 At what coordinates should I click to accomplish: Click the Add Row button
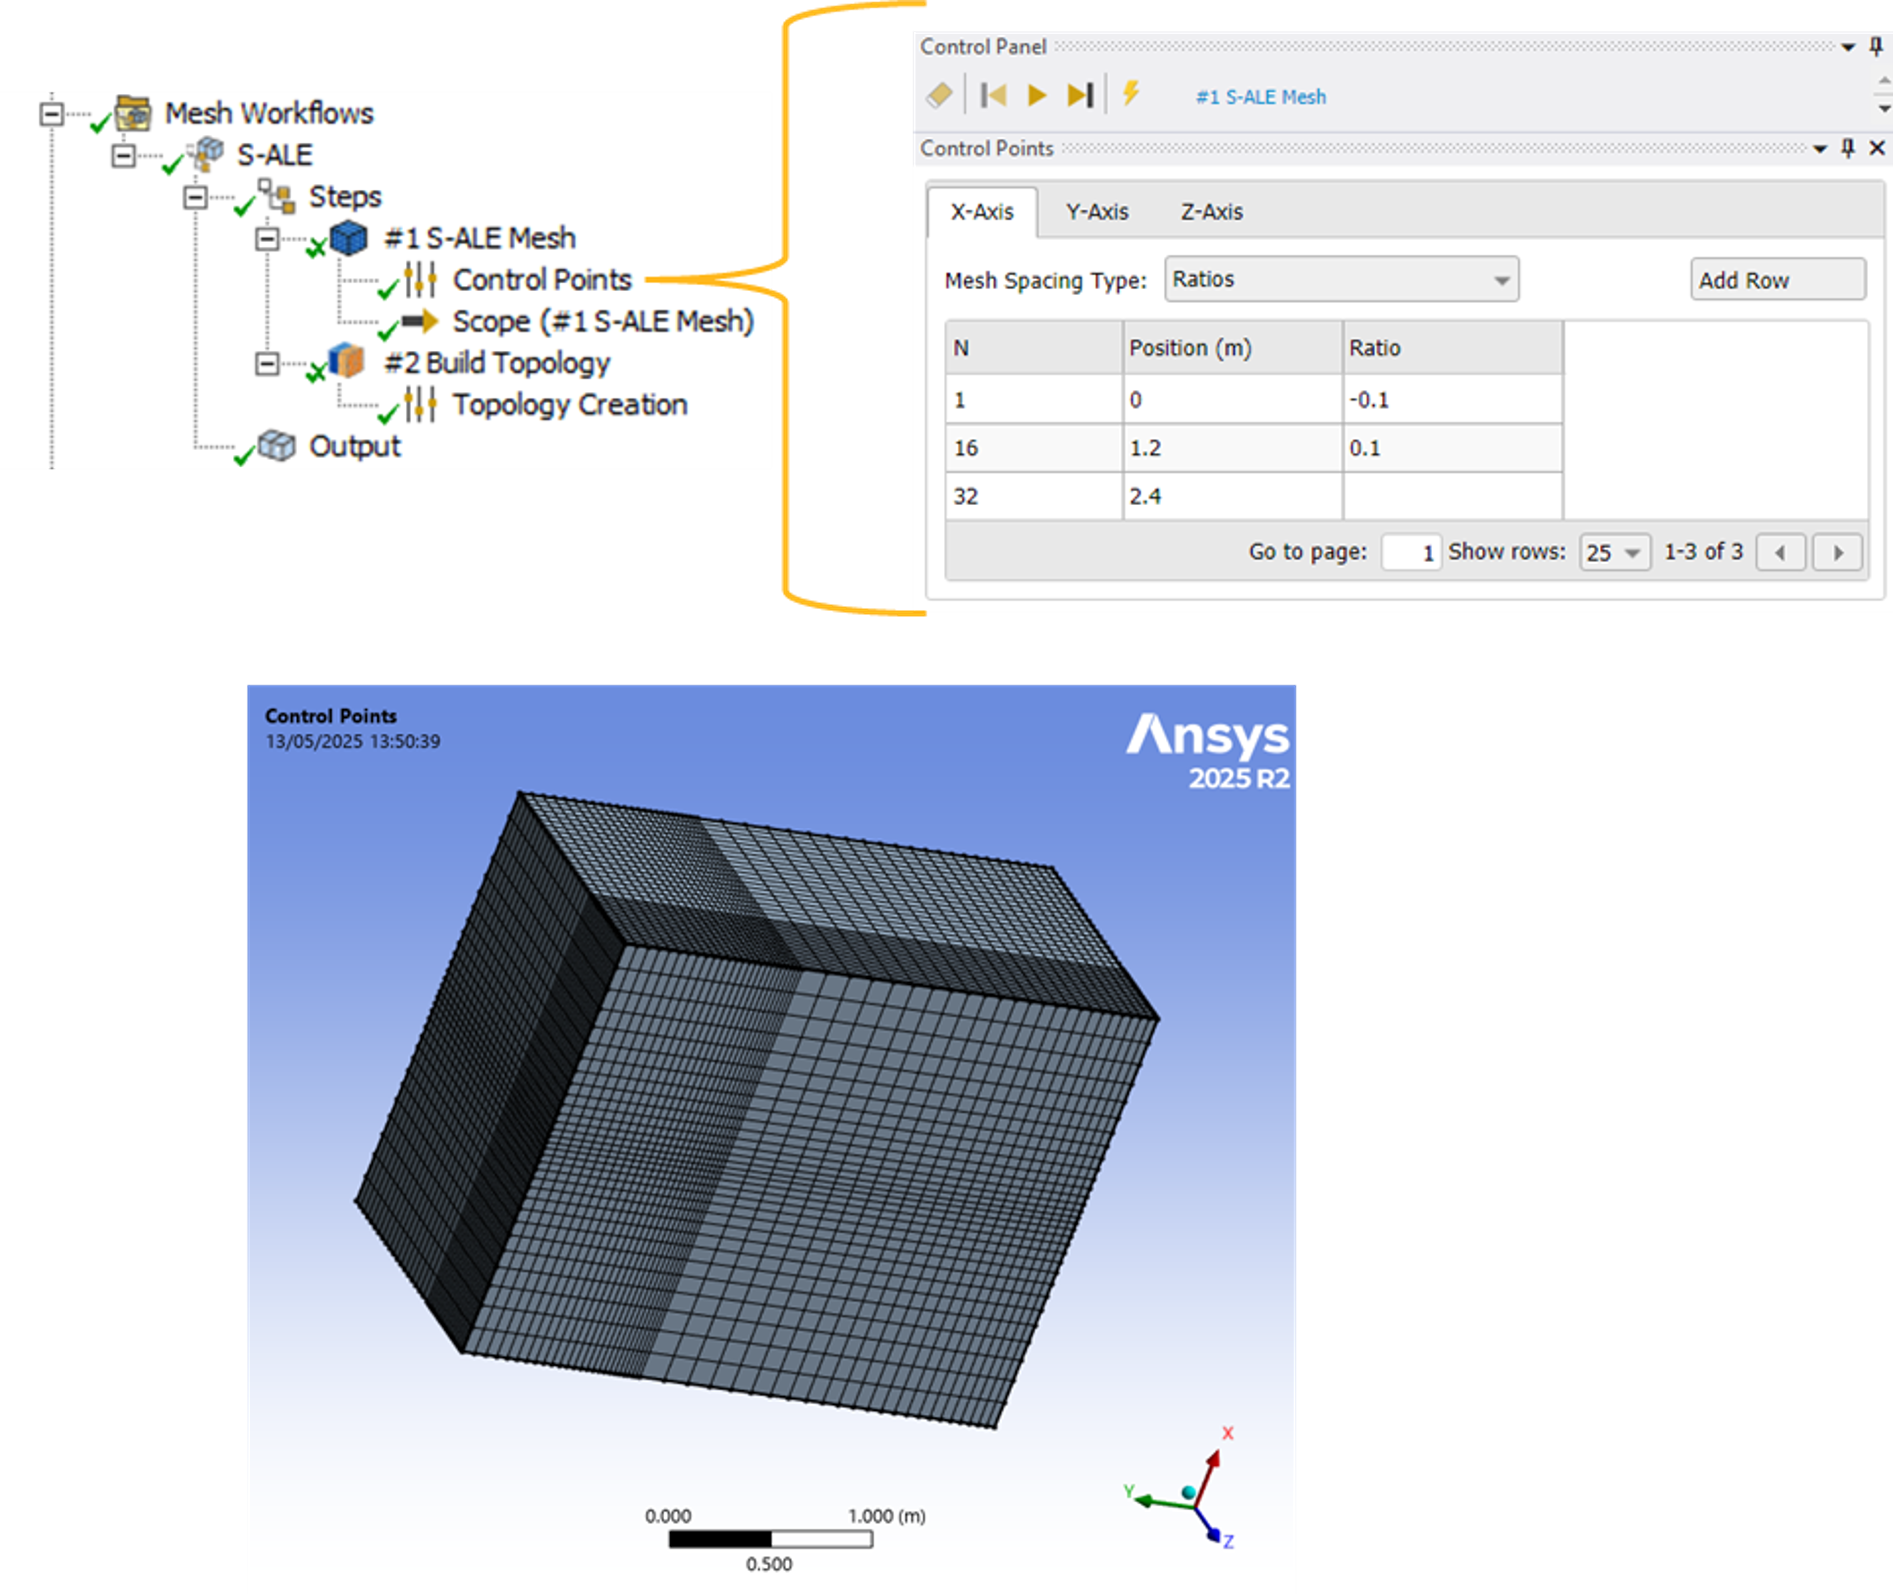1777,280
